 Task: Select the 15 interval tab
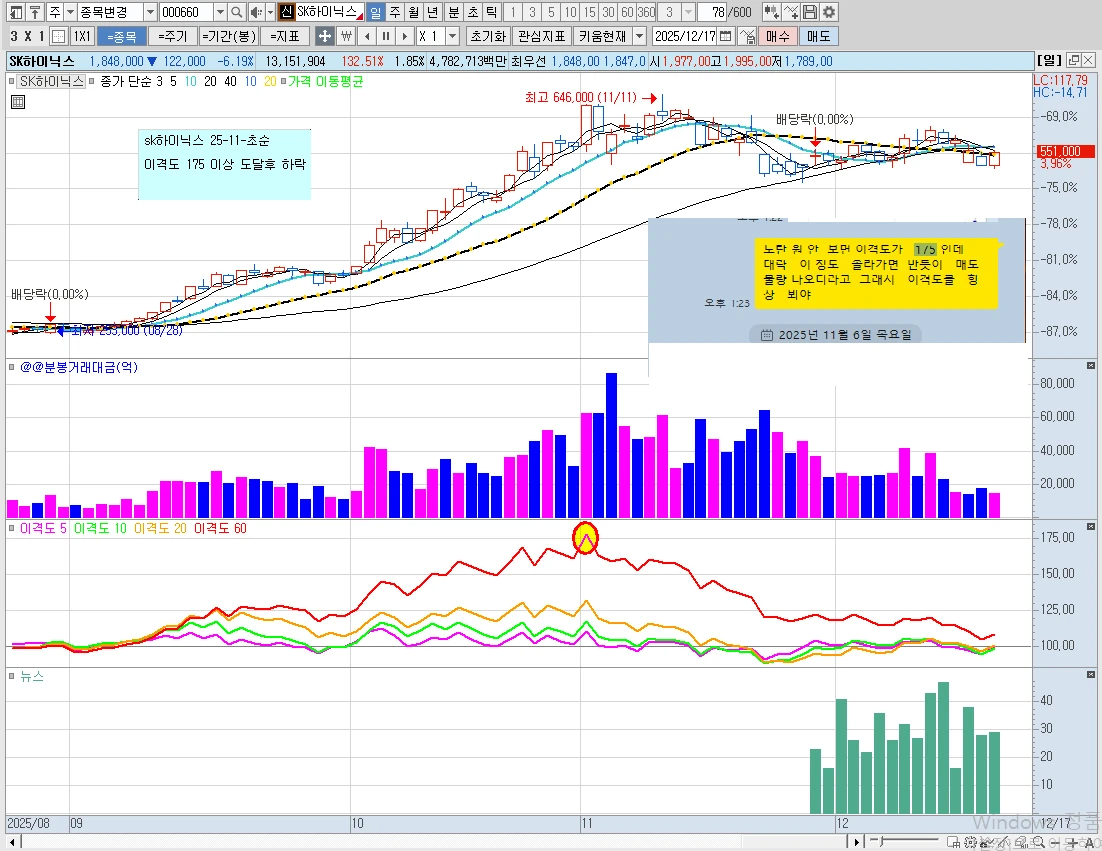590,12
